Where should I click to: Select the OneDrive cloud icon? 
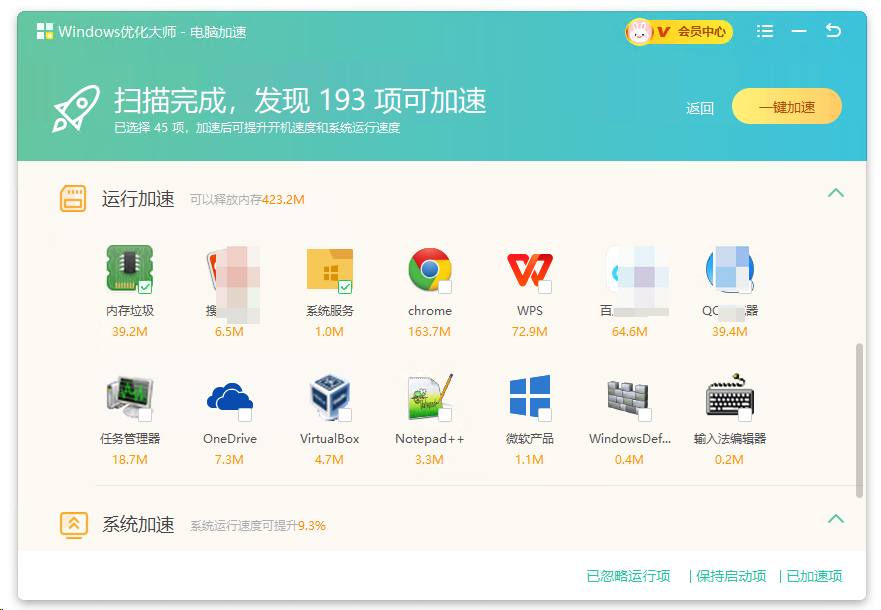point(229,398)
